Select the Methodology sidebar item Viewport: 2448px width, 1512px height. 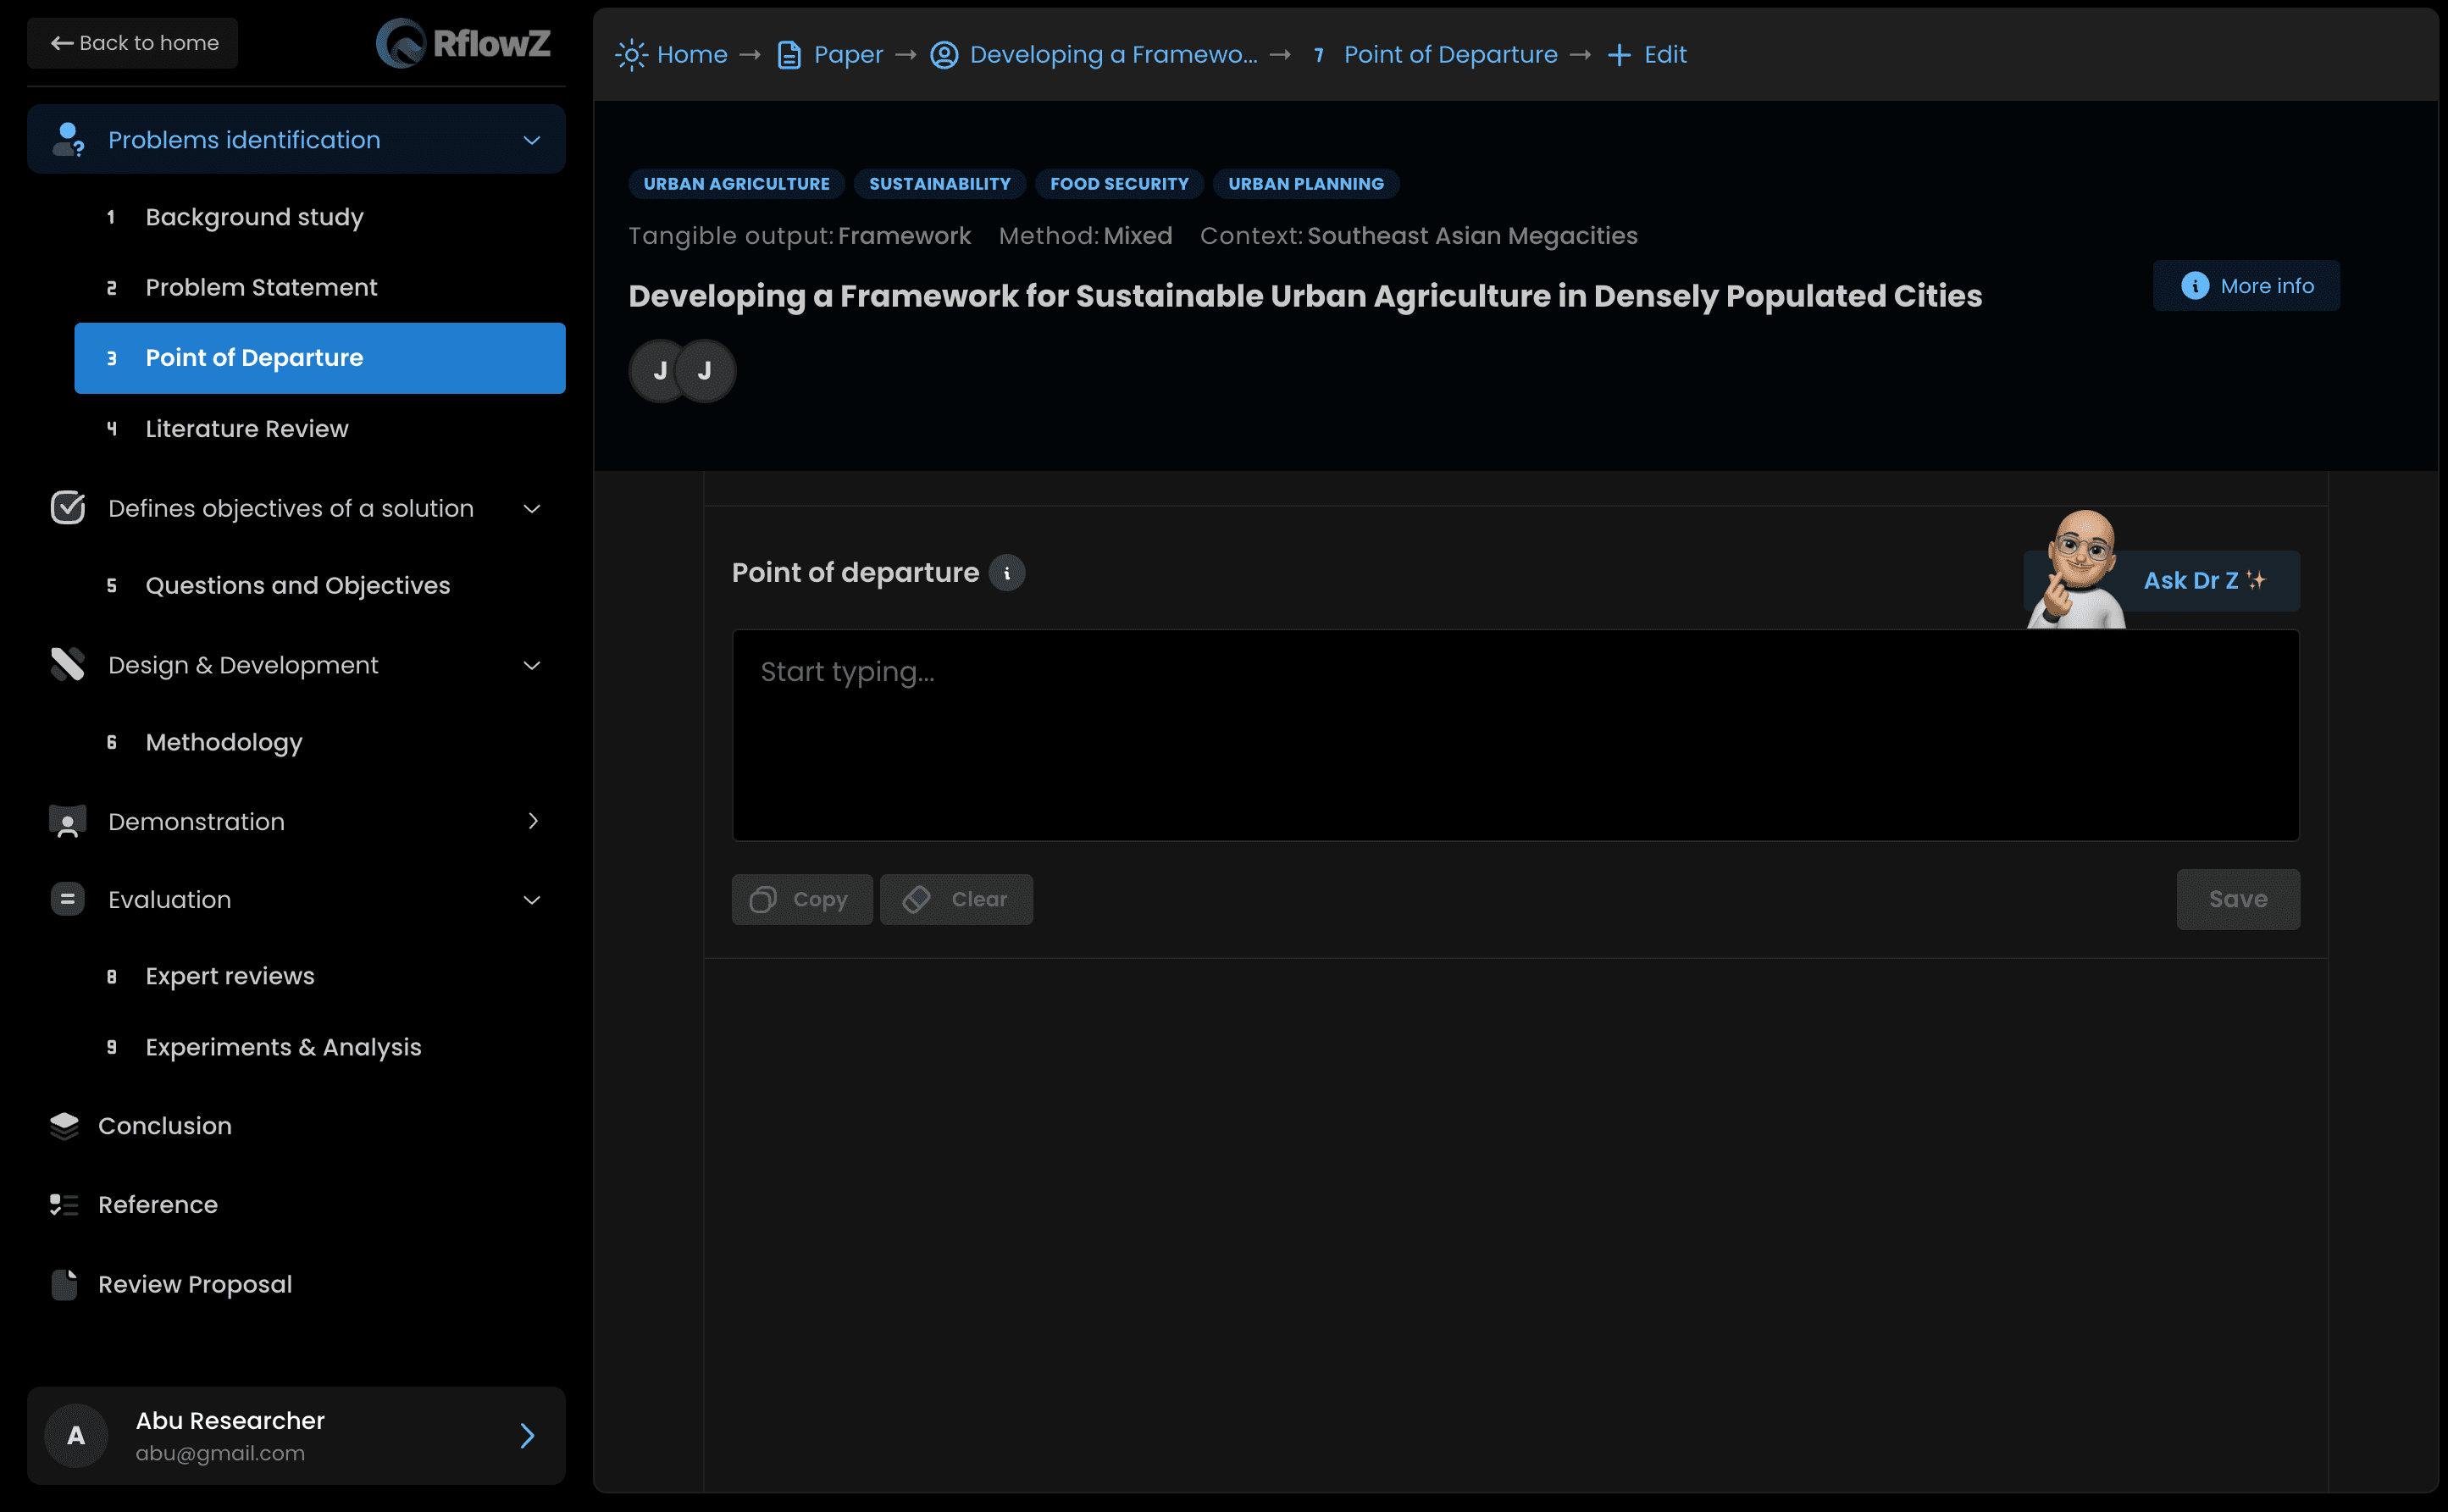point(224,742)
